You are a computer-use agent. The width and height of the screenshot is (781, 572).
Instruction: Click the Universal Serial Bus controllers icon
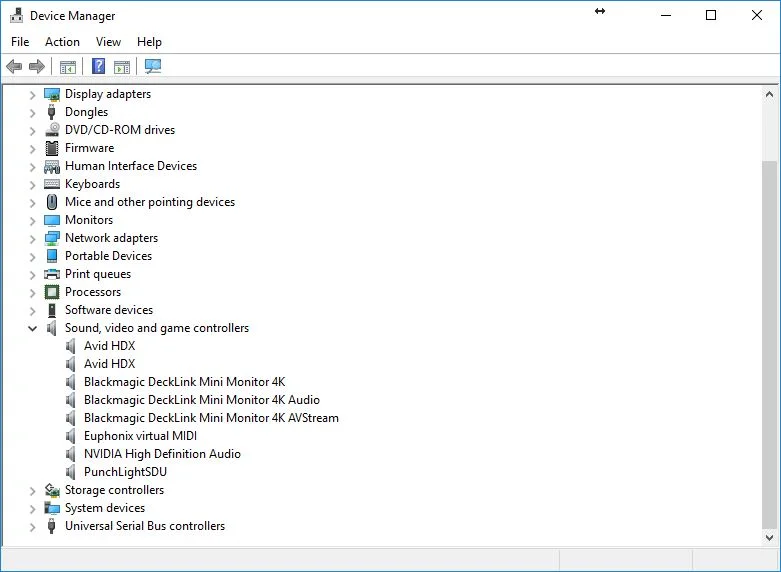[51, 526]
